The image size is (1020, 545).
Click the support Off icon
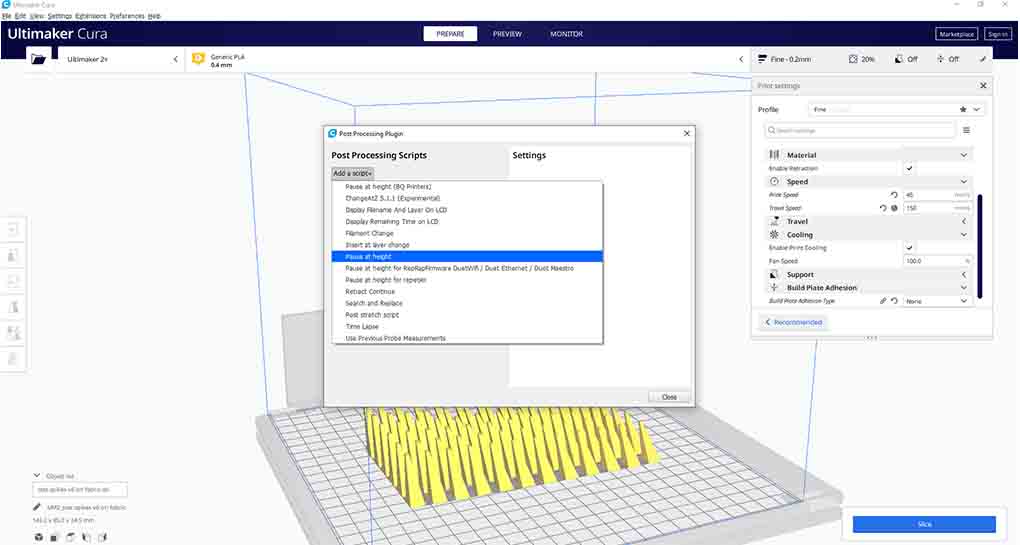[898, 59]
